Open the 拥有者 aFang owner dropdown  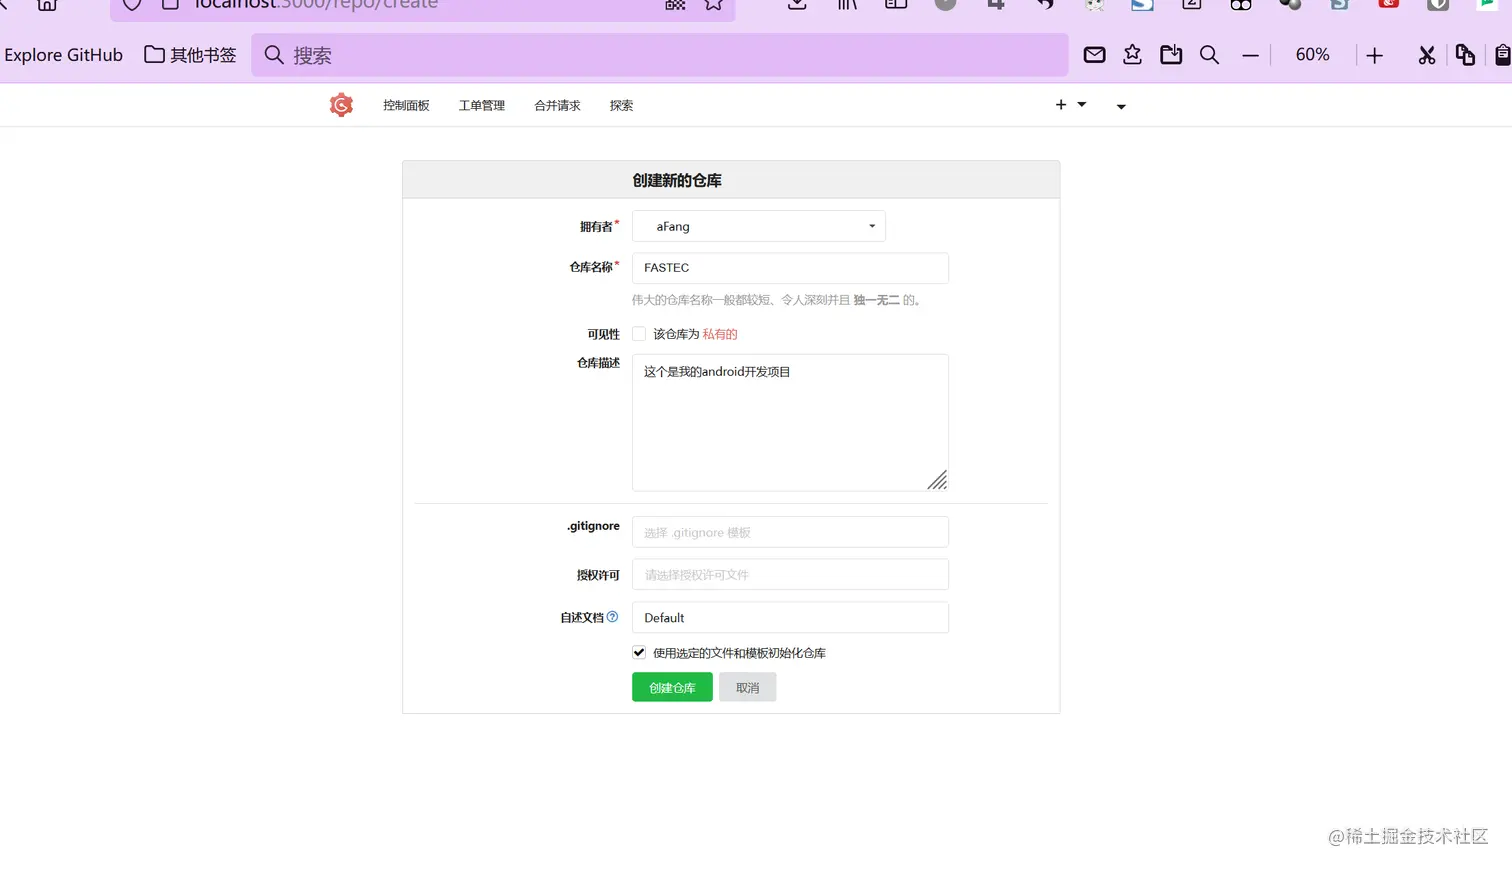[759, 226]
